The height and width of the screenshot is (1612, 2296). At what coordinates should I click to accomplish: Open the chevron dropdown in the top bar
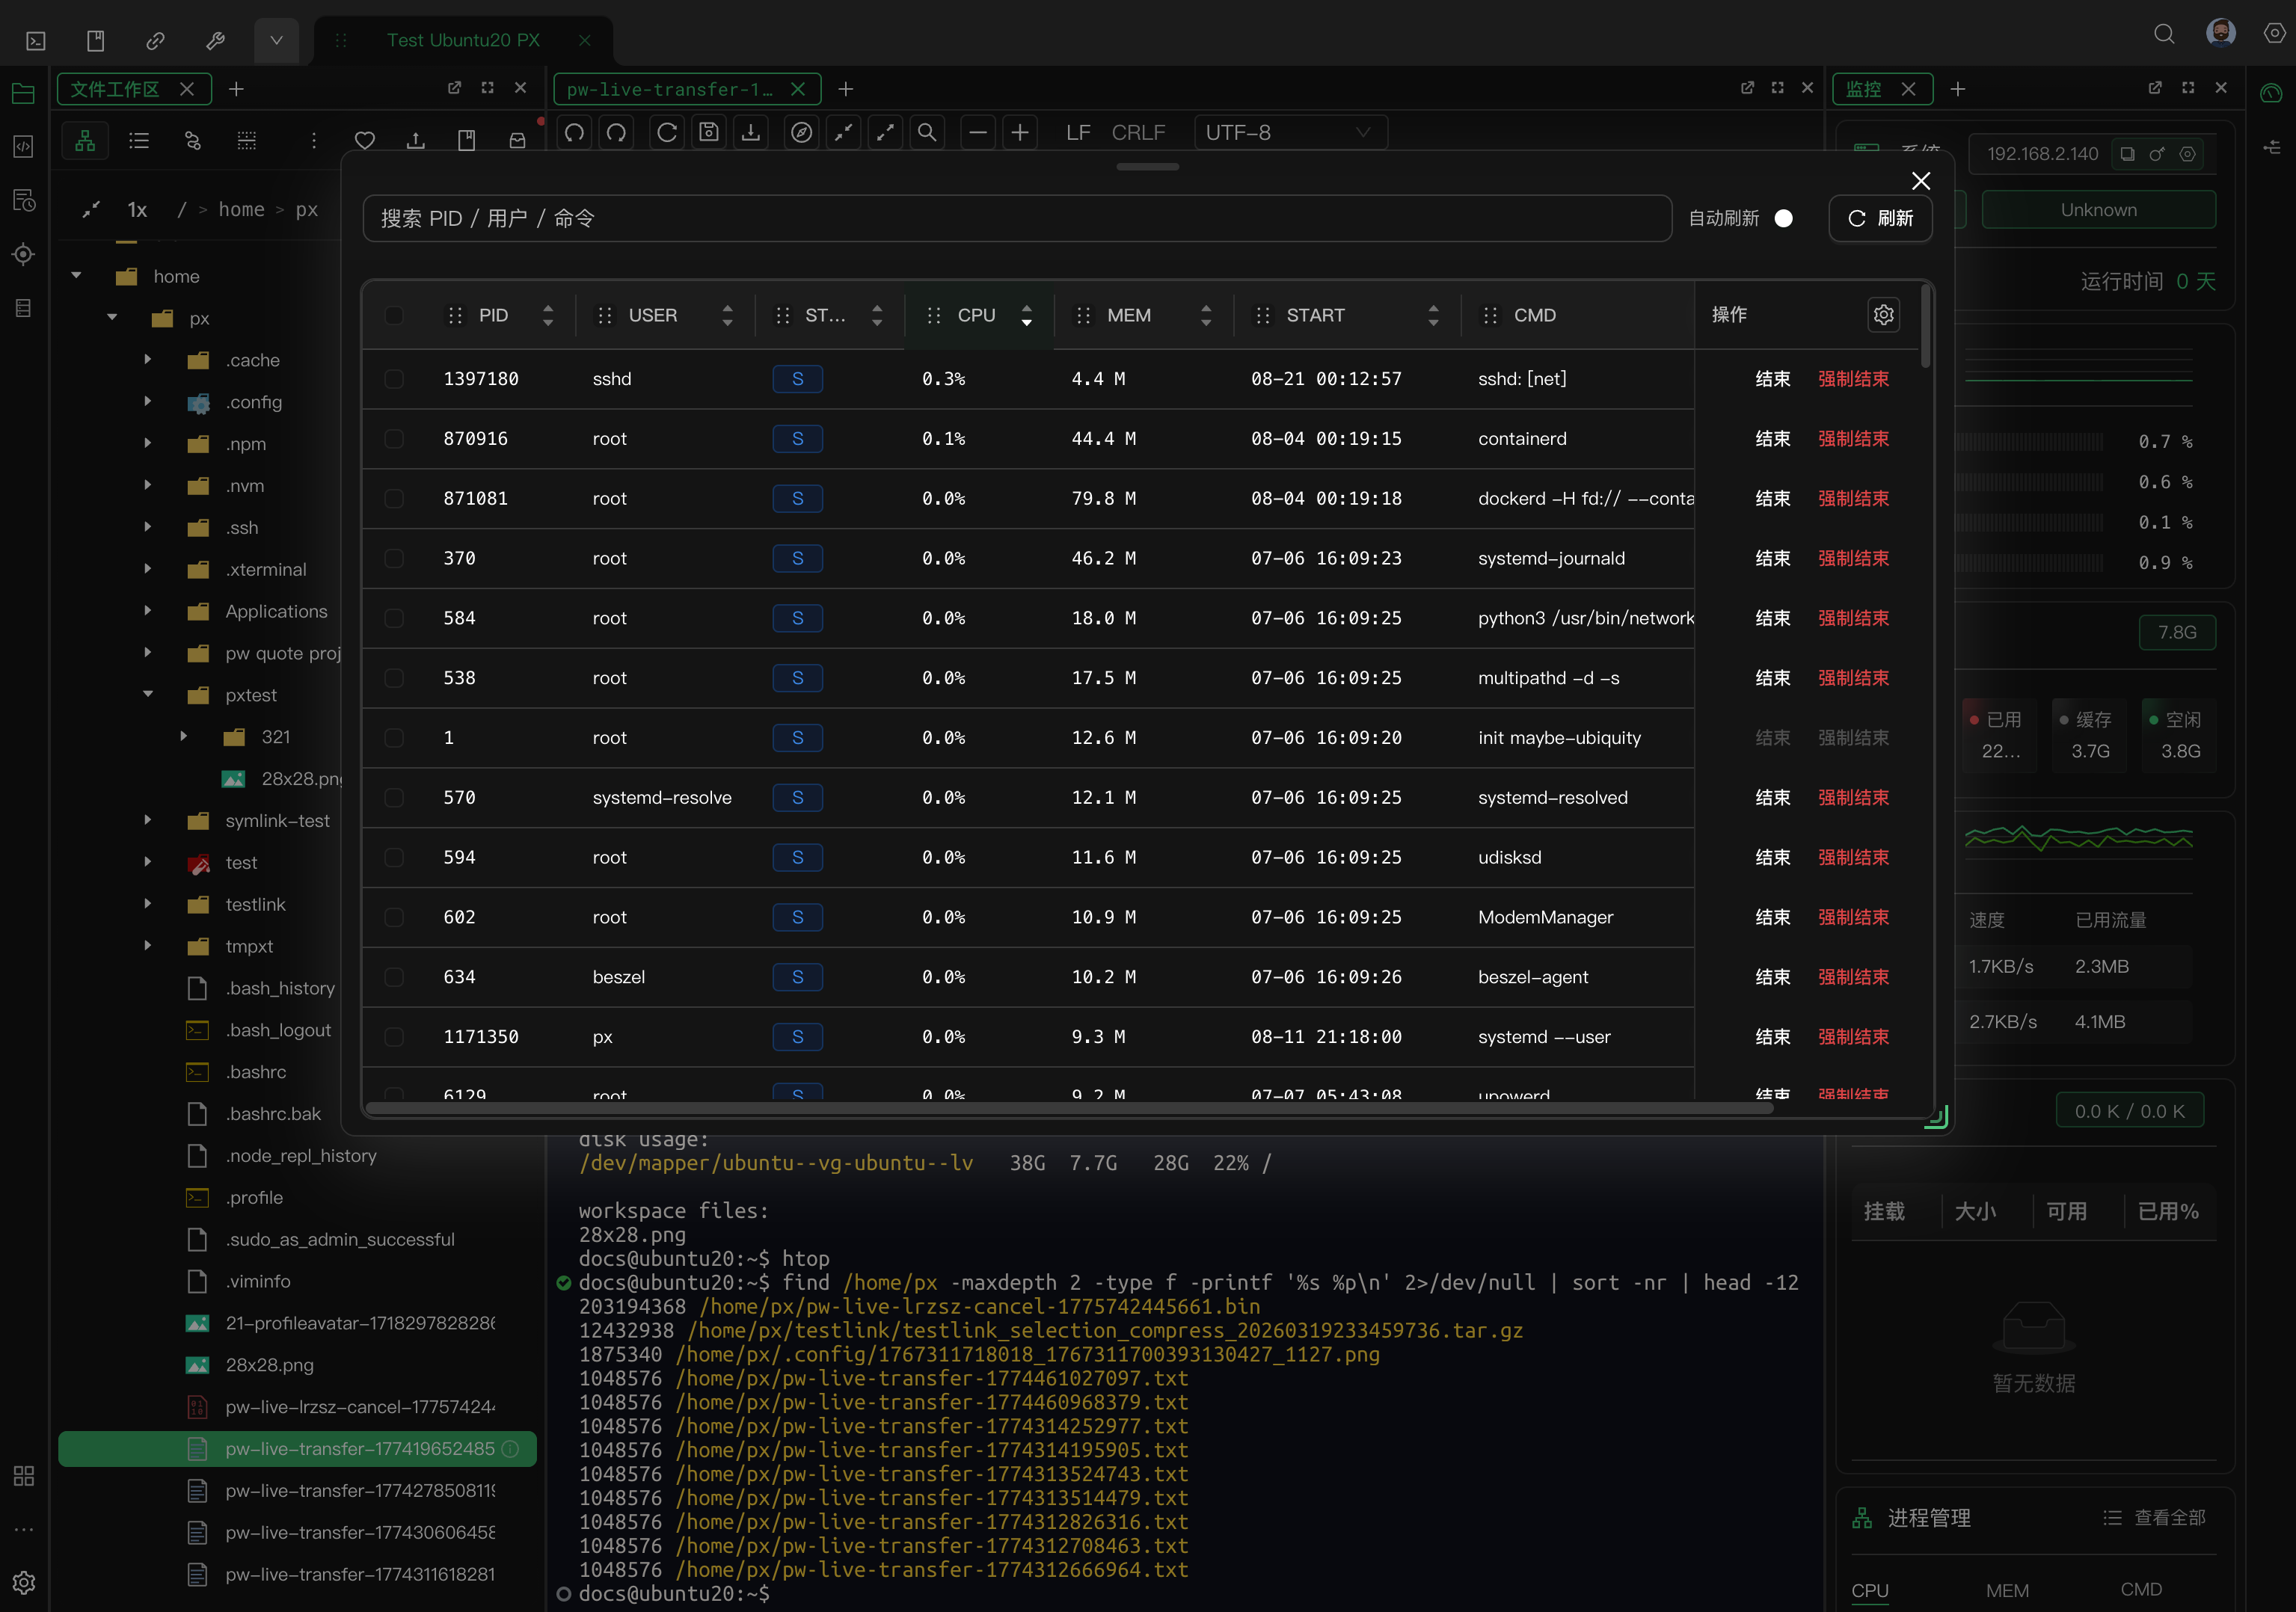[276, 41]
